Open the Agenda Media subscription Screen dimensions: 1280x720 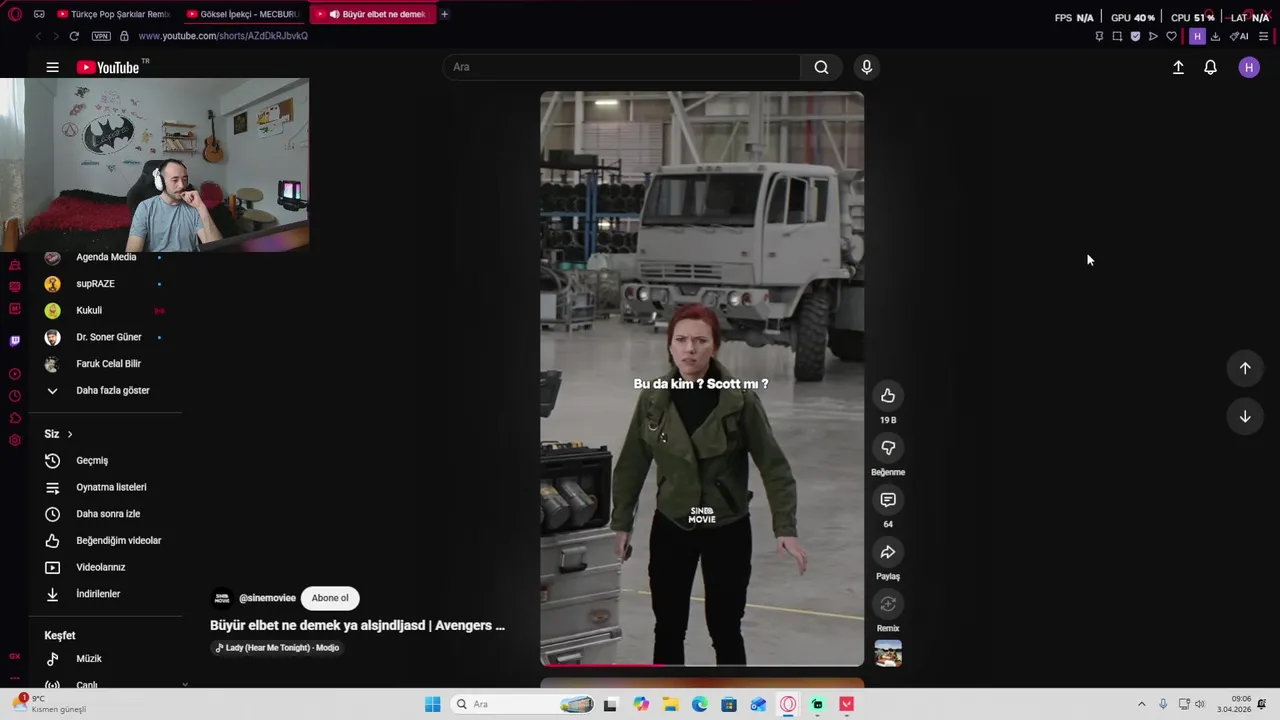[x=105, y=257]
